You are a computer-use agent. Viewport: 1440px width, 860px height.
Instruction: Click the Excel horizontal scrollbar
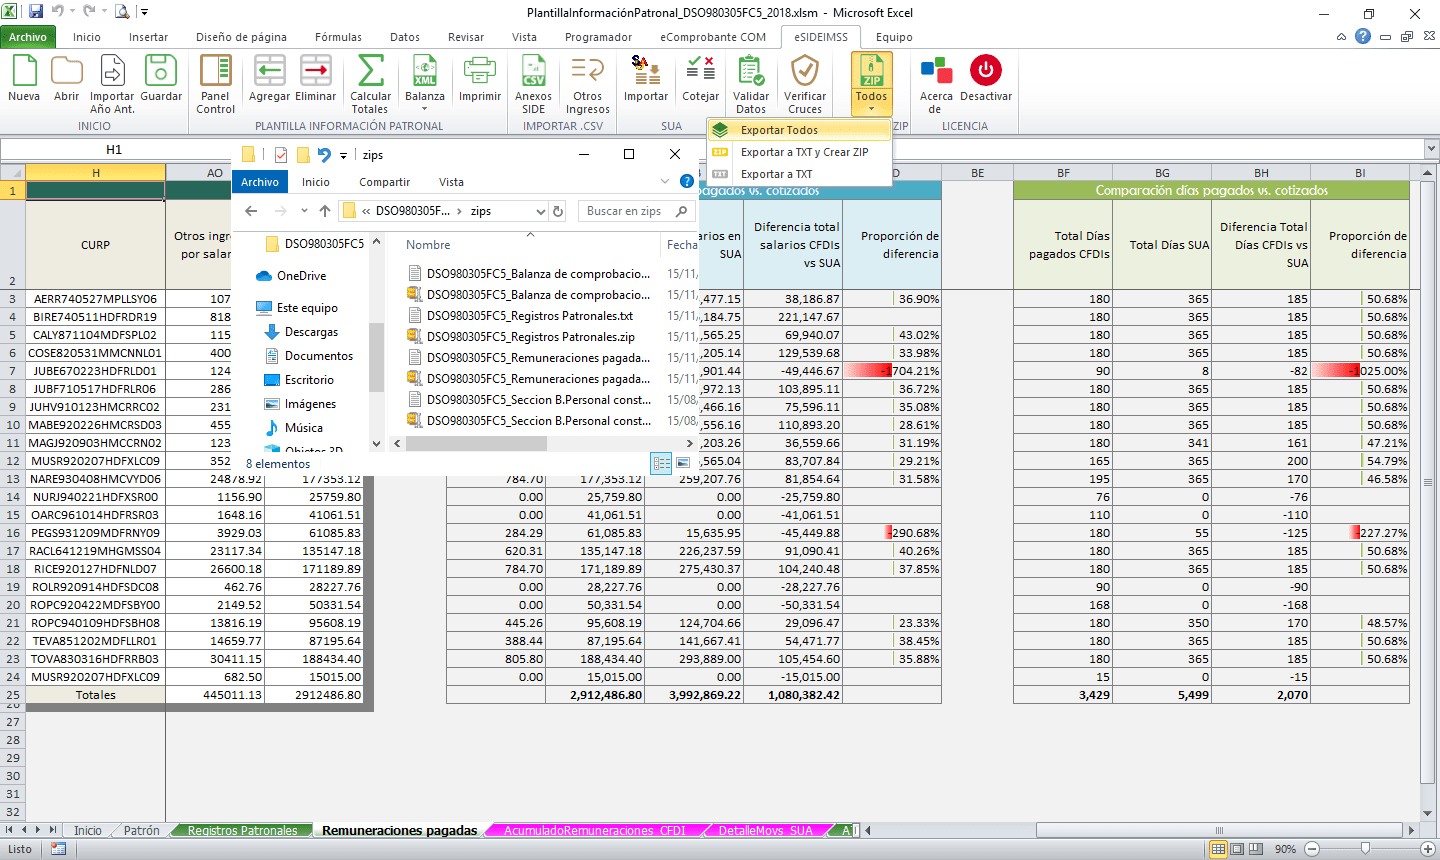click(x=1219, y=830)
